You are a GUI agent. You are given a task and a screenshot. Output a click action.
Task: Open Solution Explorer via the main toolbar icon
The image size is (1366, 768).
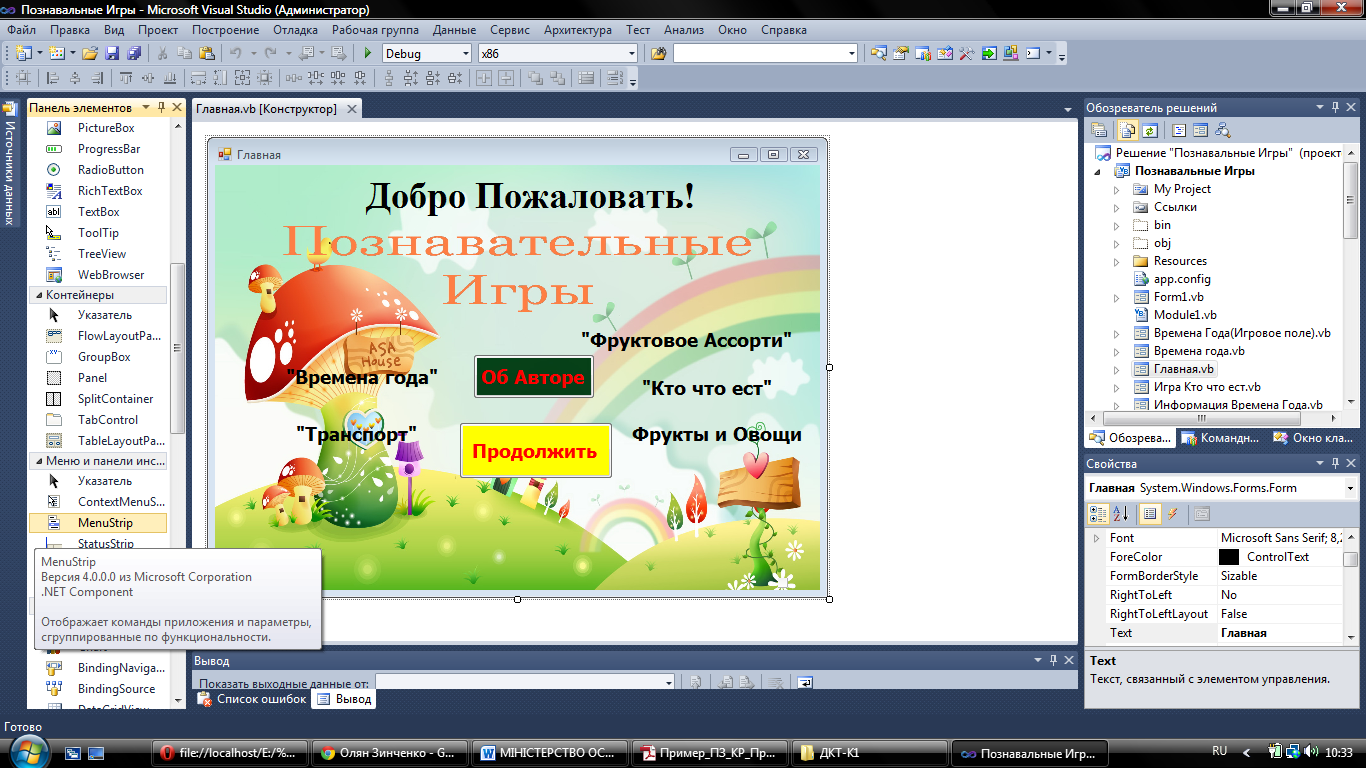(878, 53)
